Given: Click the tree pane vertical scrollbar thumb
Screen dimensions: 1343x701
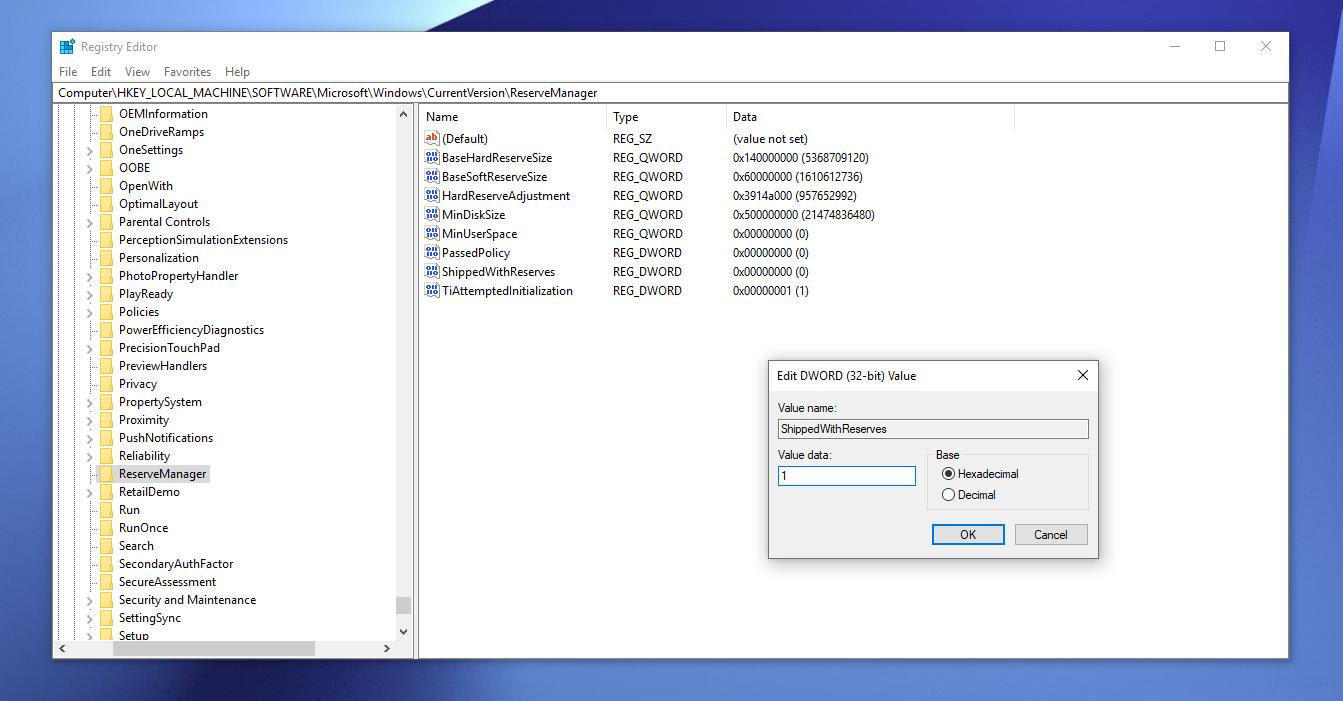Looking at the screenshot, I should tap(403, 605).
